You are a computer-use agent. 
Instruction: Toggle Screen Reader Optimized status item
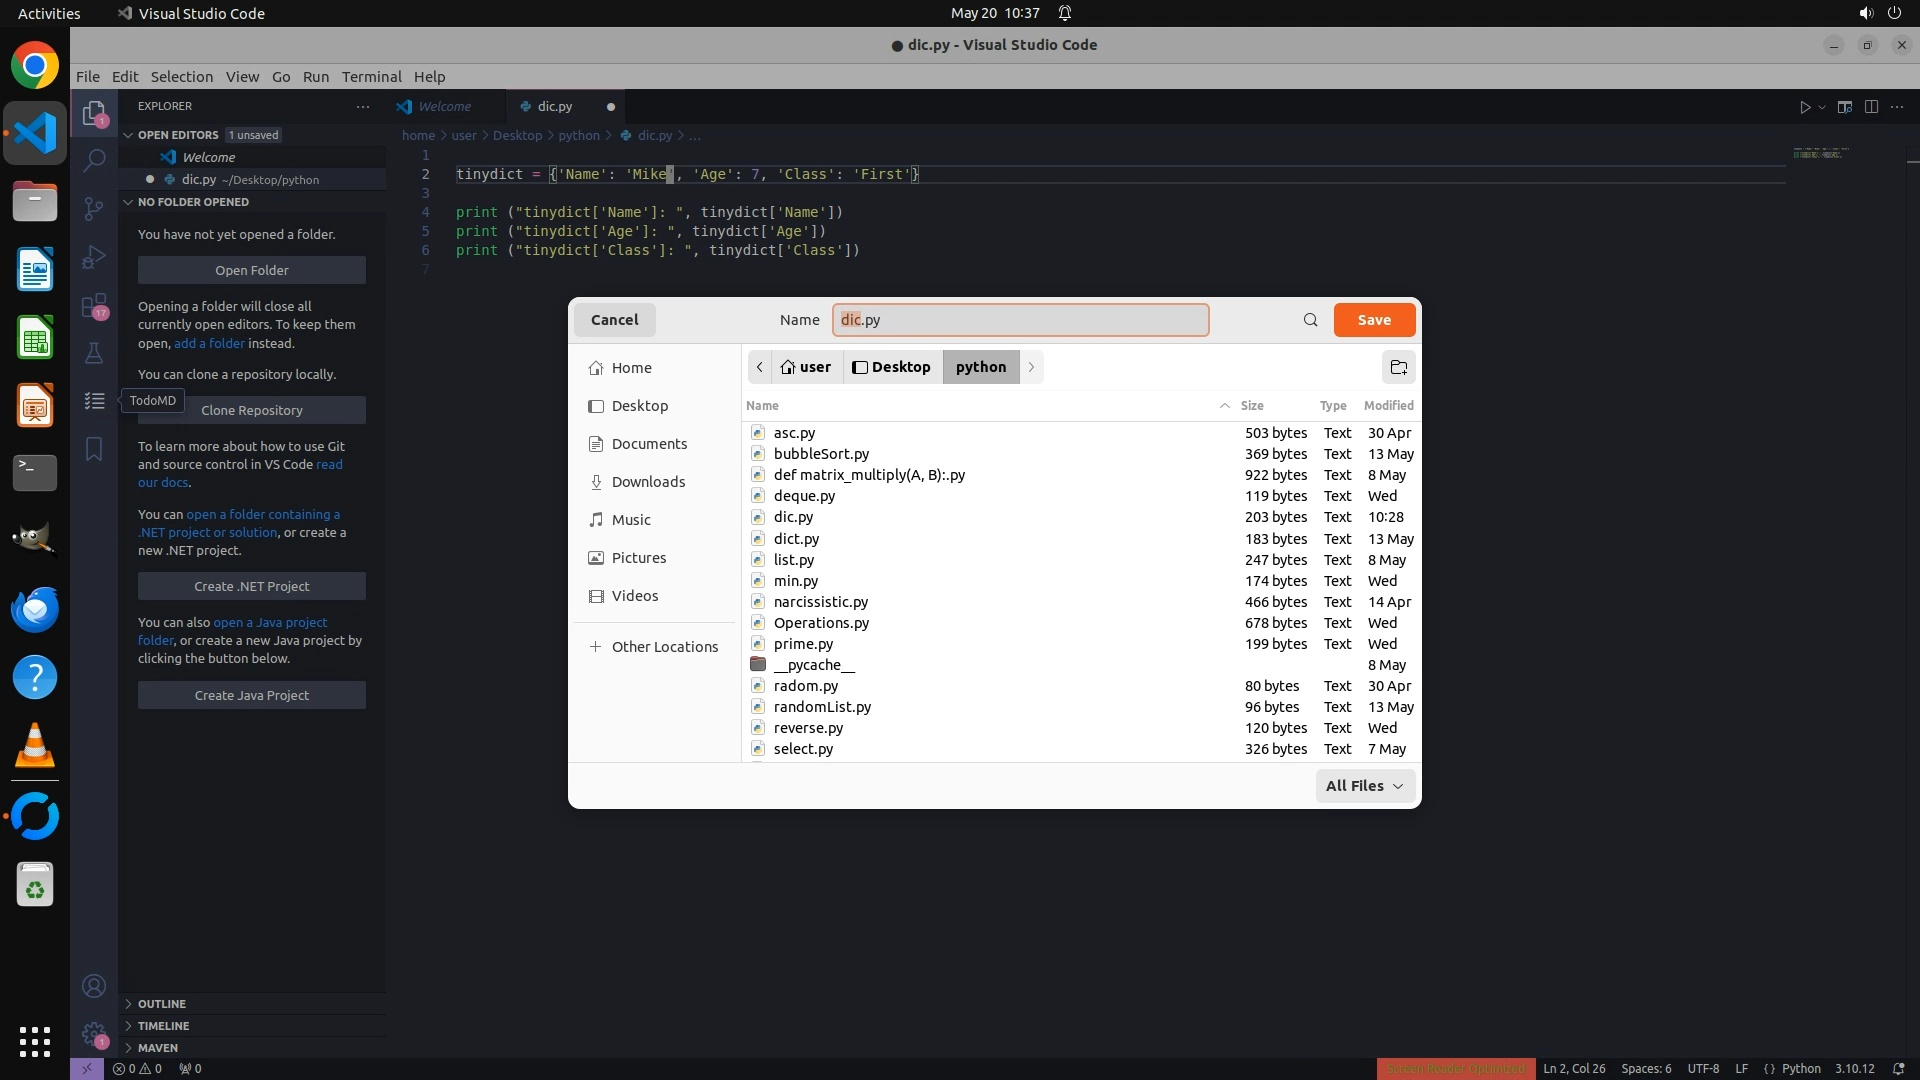coord(1455,1068)
